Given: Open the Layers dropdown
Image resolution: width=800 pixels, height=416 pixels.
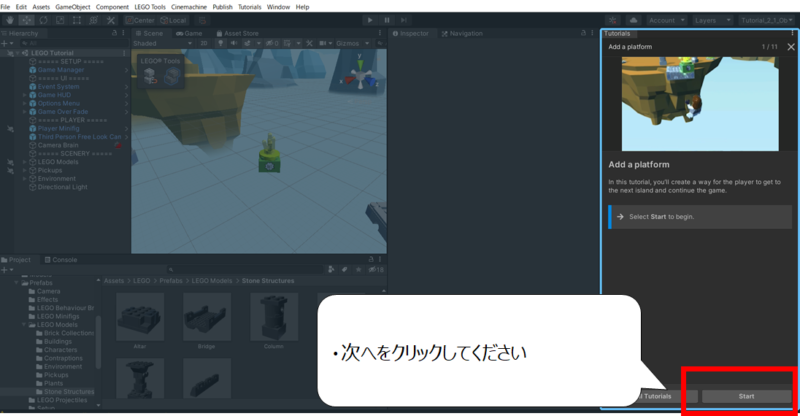Looking at the screenshot, I should 713,20.
